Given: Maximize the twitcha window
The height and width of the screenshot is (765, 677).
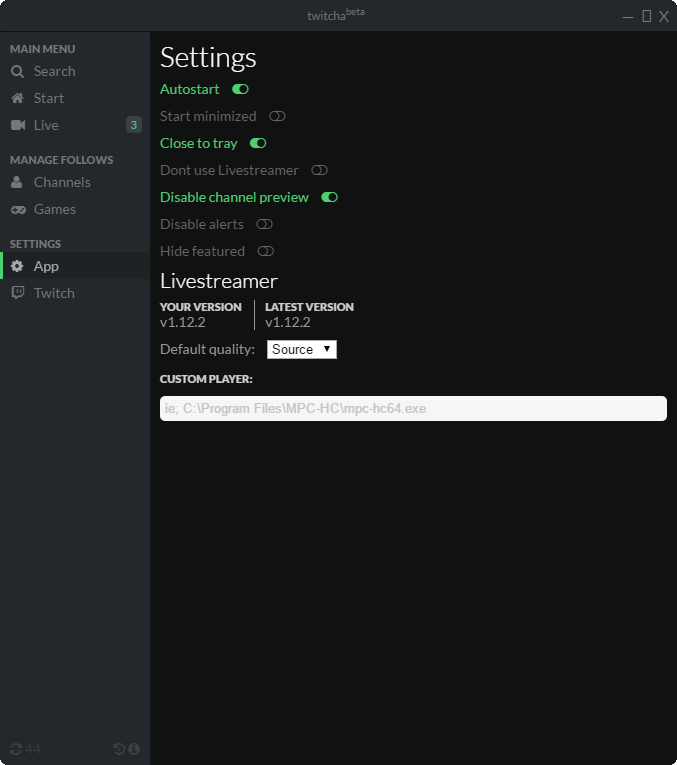Looking at the screenshot, I should point(646,16).
